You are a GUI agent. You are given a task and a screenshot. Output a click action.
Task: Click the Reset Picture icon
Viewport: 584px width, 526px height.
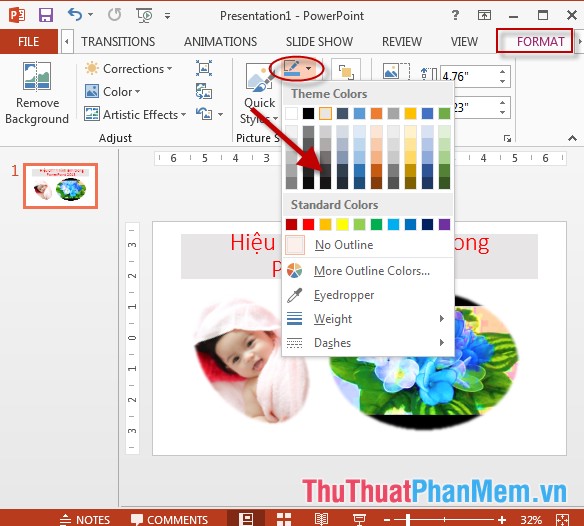(204, 114)
